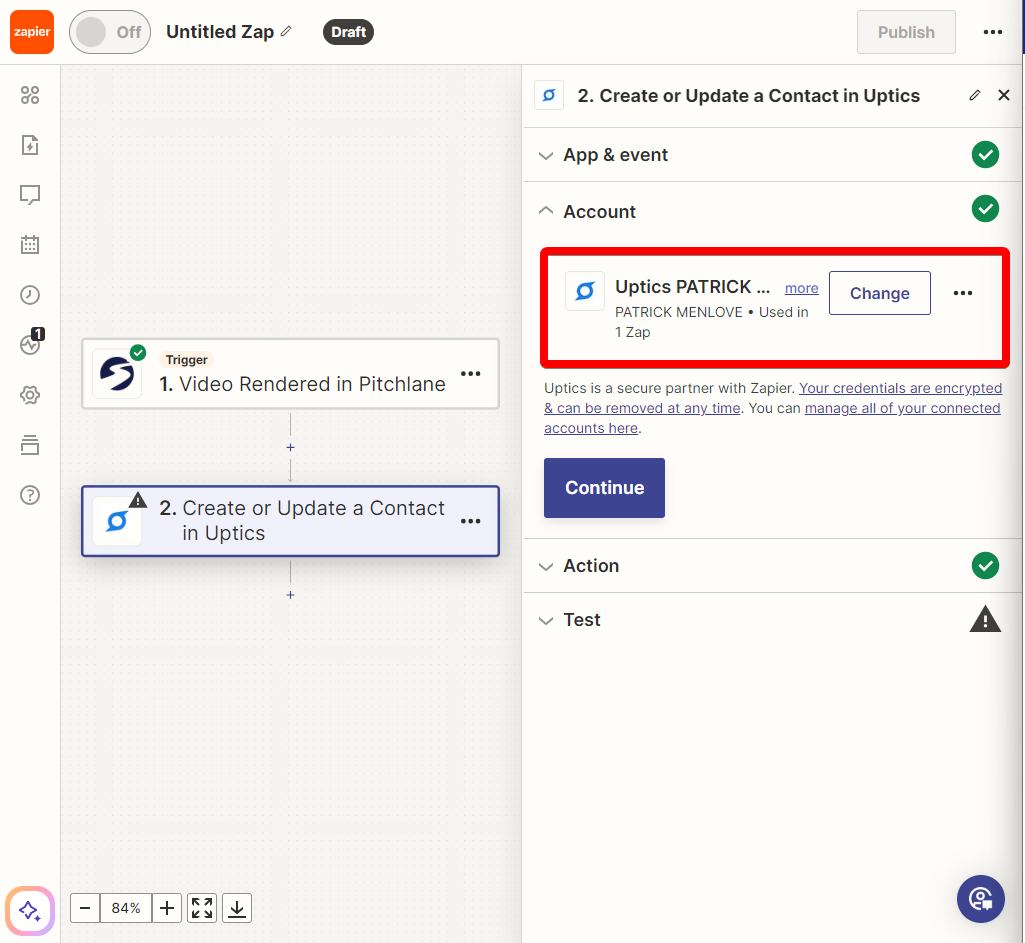
Task: Zoom out the canvas with minus button
Action: (85, 908)
